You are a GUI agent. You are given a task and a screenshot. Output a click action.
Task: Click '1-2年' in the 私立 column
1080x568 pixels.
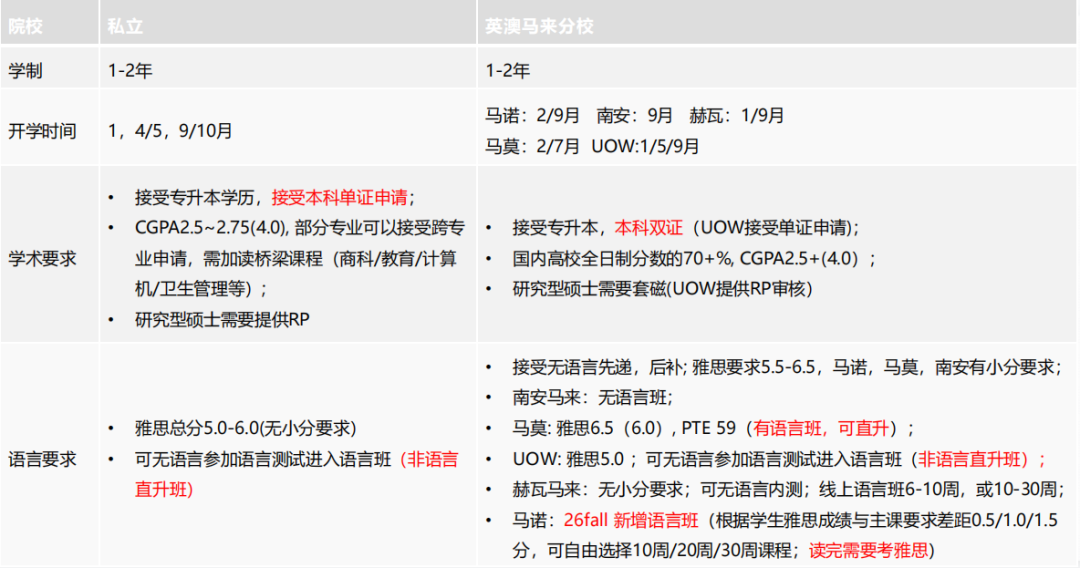pyautogui.click(x=130, y=70)
